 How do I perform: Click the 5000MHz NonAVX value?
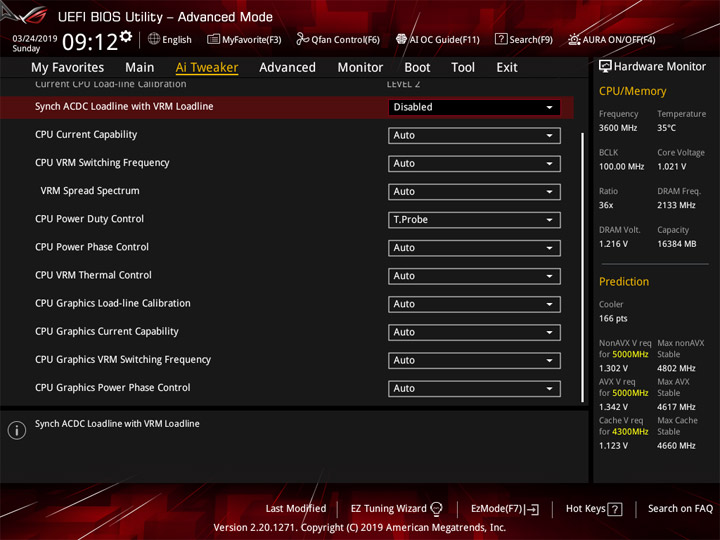tap(630, 354)
